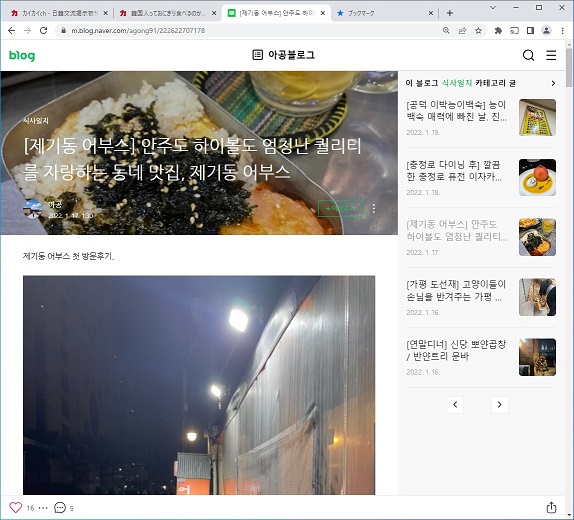The width and height of the screenshot is (574, 520).
Task: Close the ブックマーク tab
Action: [x=431, y=13]
